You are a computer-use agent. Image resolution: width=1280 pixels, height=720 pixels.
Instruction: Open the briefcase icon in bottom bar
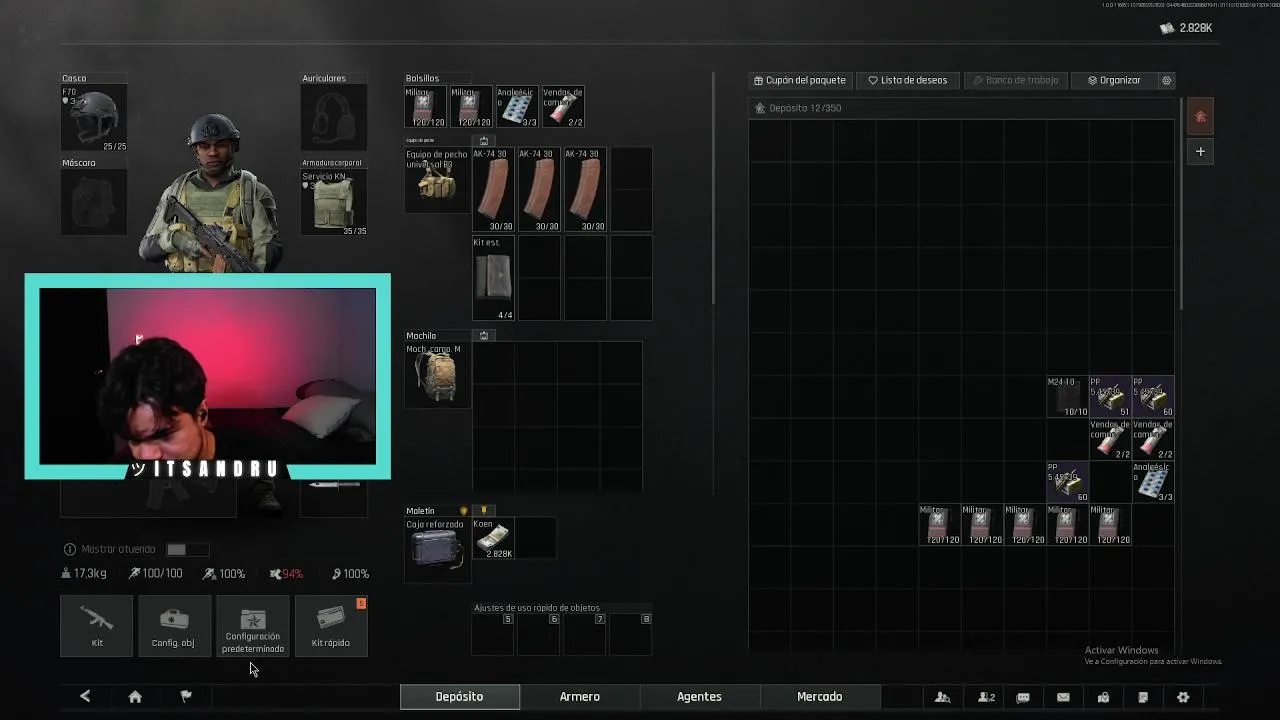point(1103,697)
